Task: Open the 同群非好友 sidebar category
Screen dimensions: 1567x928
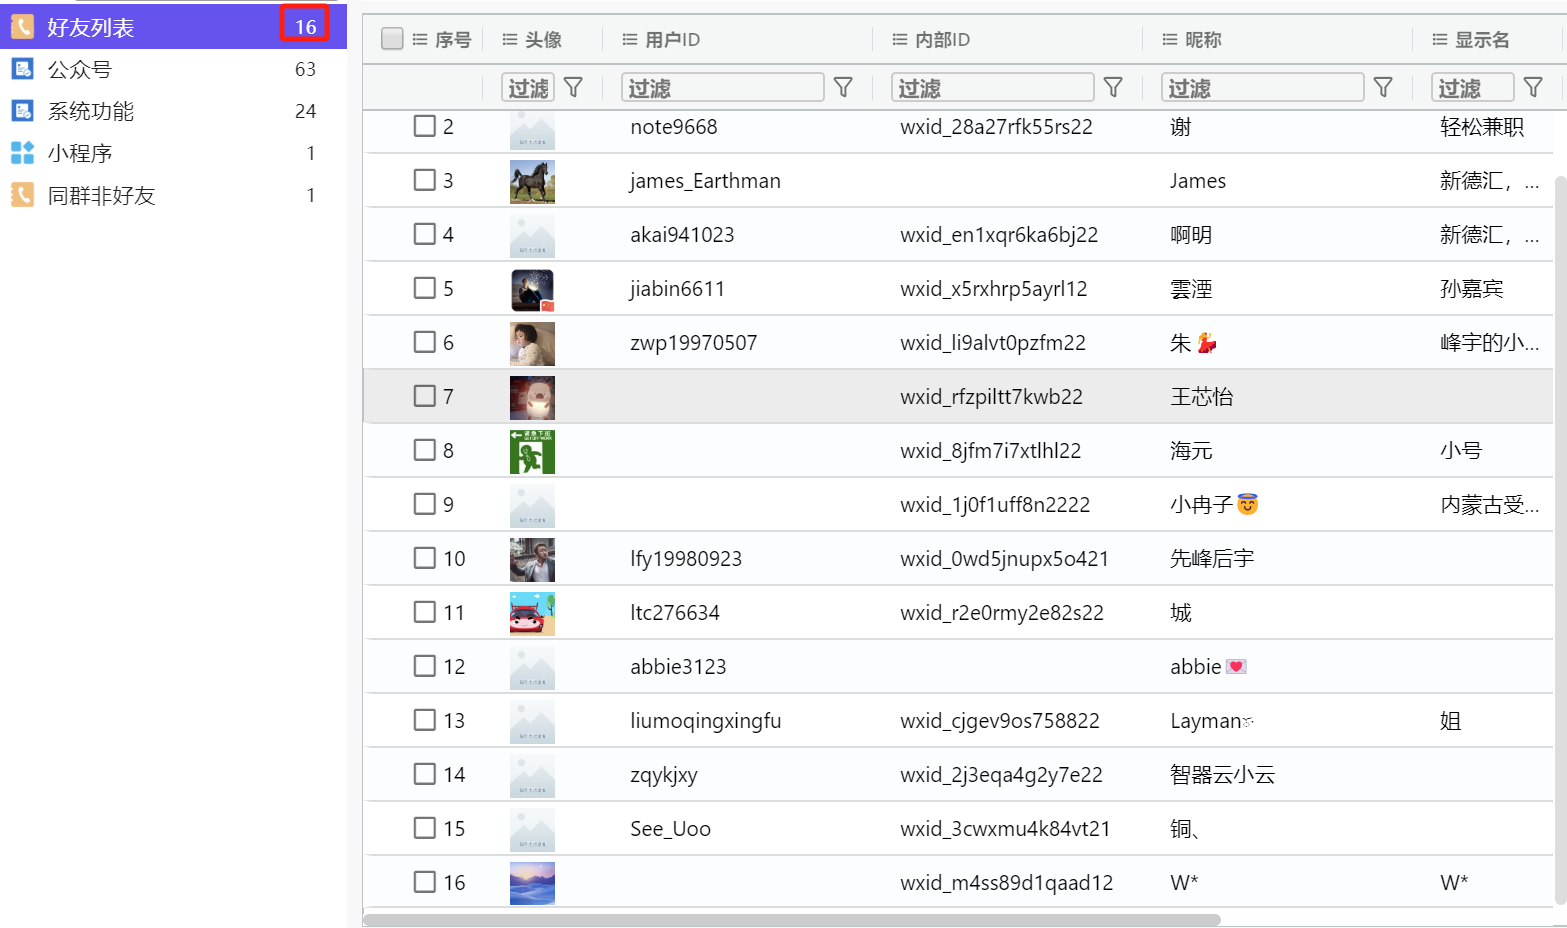Action: click(x=173, y=195)
